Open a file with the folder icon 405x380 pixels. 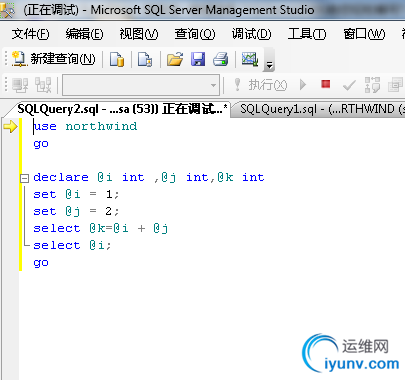[175, 59]
